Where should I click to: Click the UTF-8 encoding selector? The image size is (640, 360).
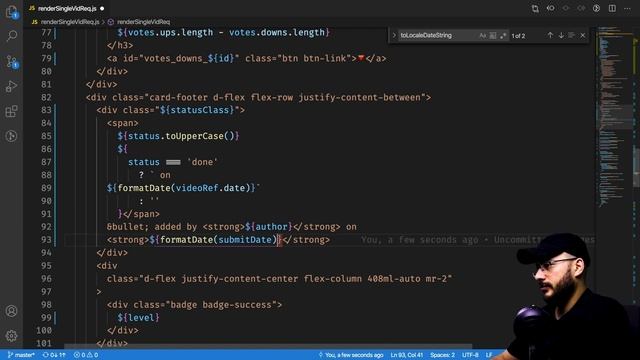click(470, 355)
